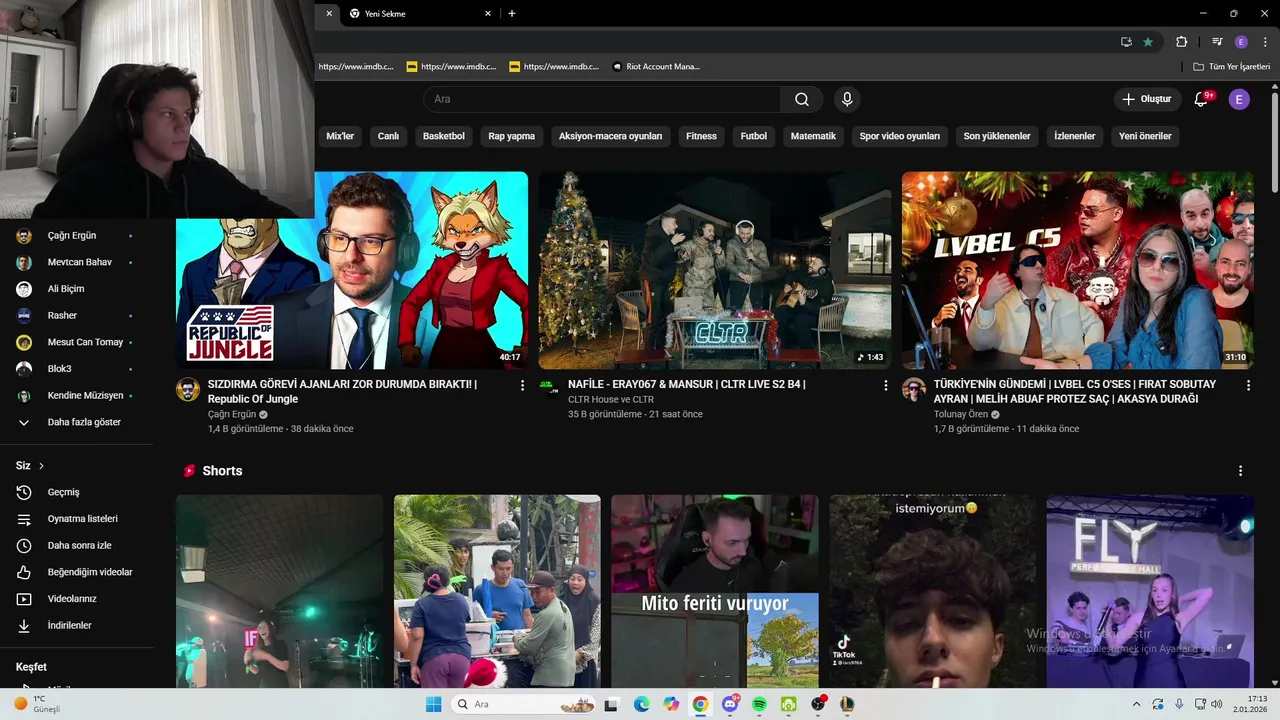Open Microsoft Edge from the taskbar
Image resolution: width=1280 pixels, height=720 pixels.
[x=641, y=704]
